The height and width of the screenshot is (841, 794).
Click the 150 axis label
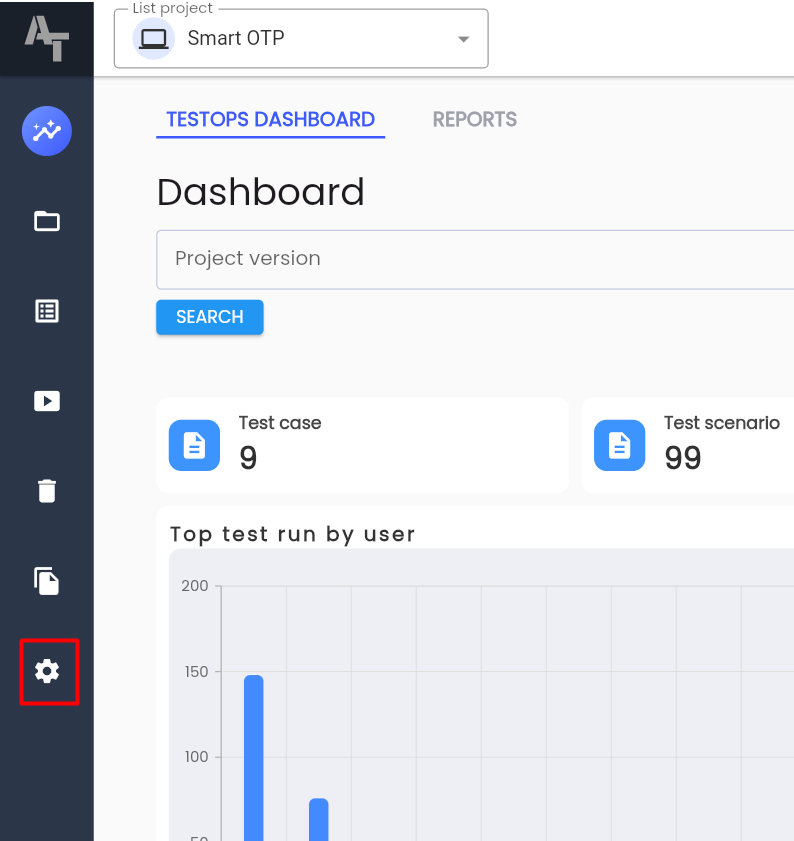coord(196,672)
